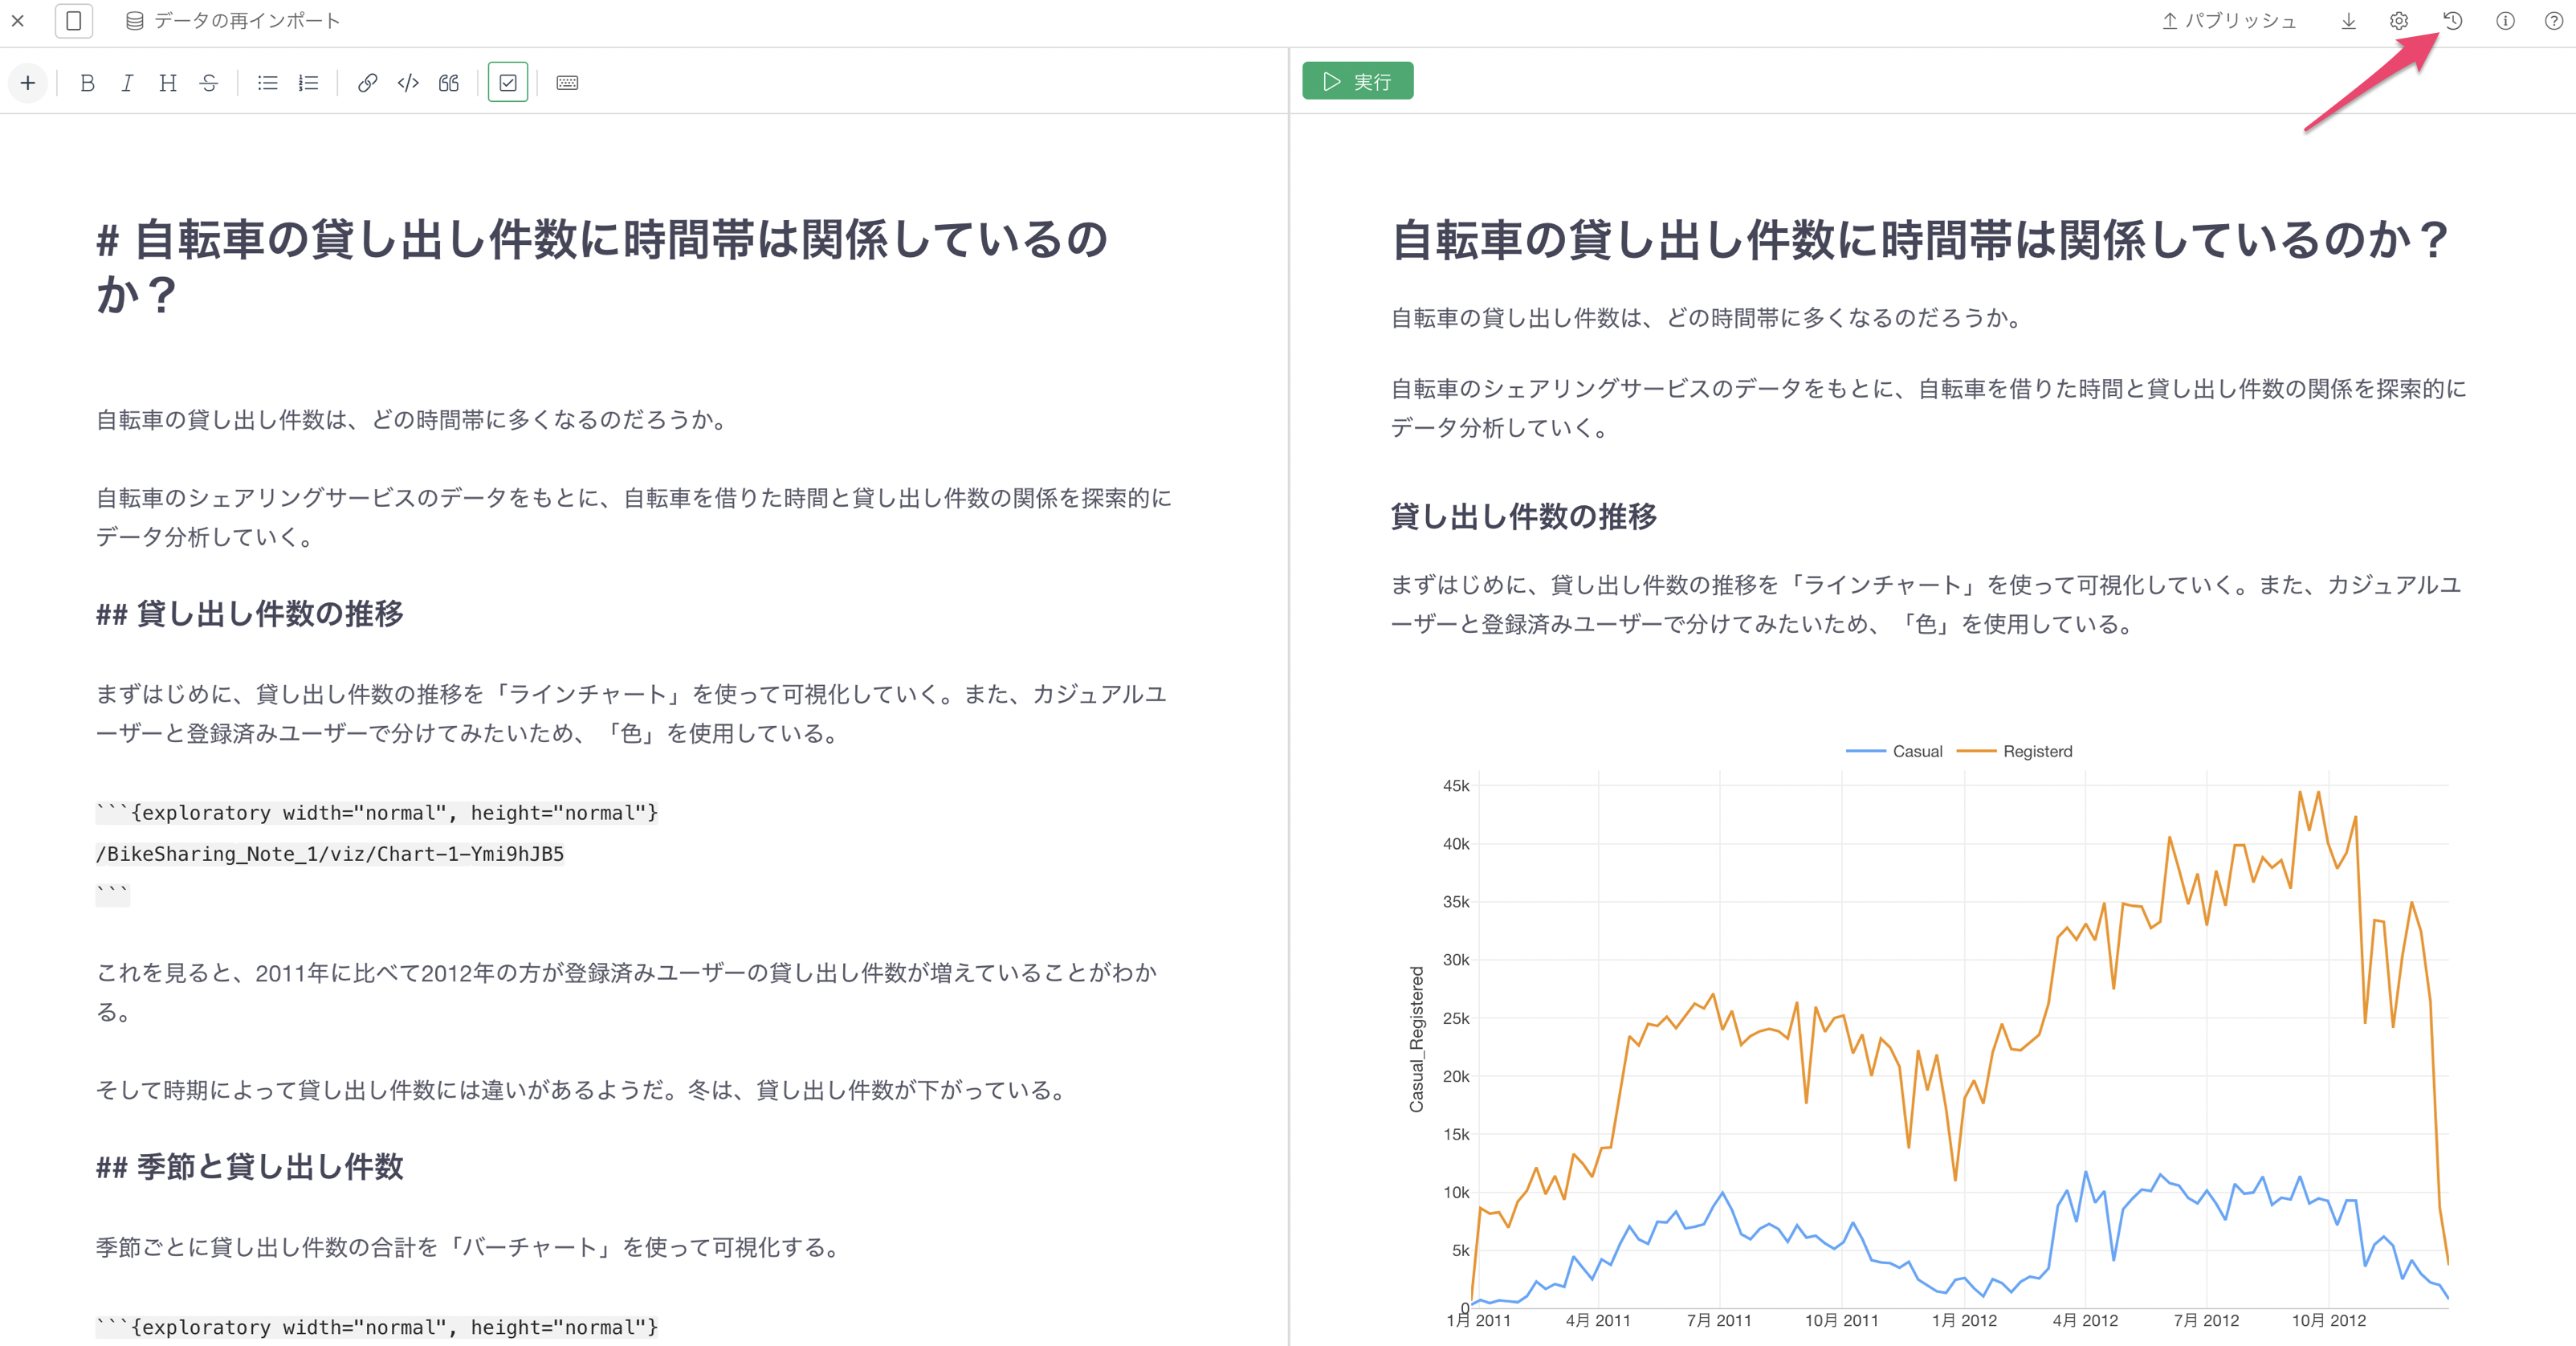2576x1346 pixels.
Task: Click the '## 貸し出し件数の推移' heading in editor
Action: pos(250,613)
